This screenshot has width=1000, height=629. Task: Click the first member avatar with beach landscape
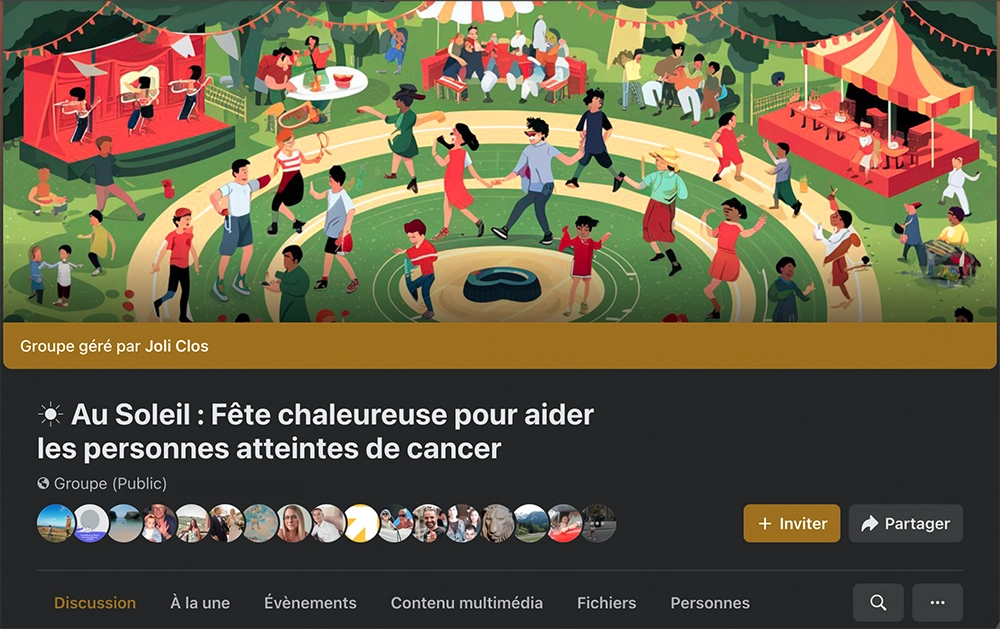[55, 523]
